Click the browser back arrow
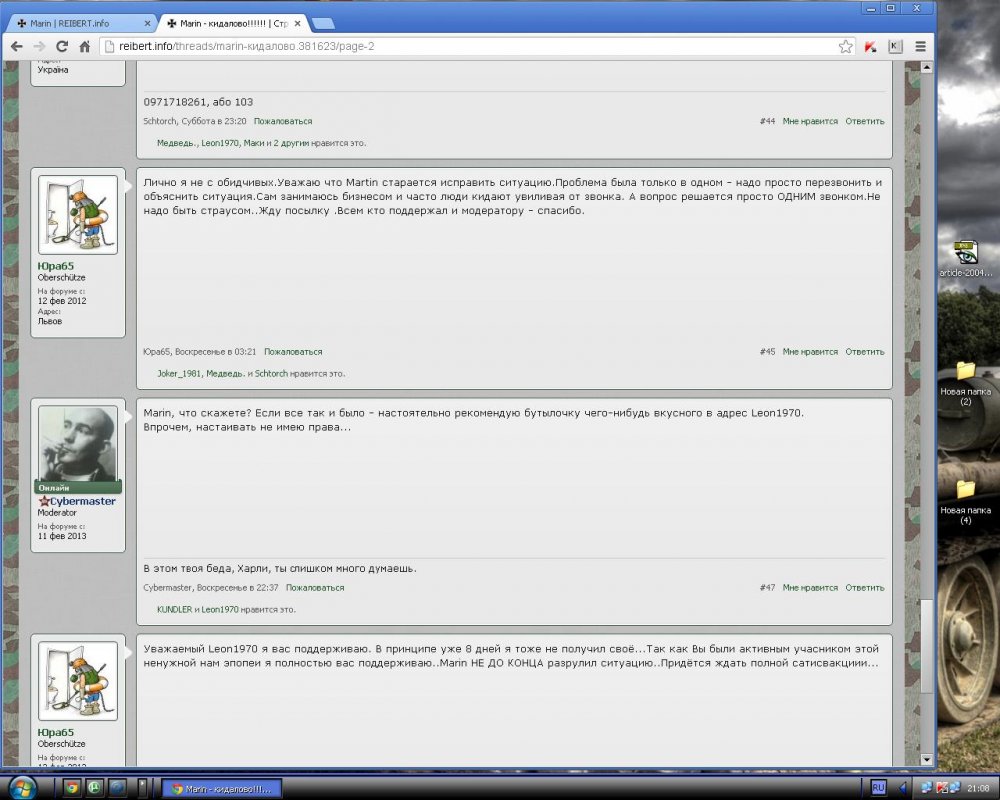Image resolution: width=1000 pixels, height=800 pixels. (x=17, y=47)
